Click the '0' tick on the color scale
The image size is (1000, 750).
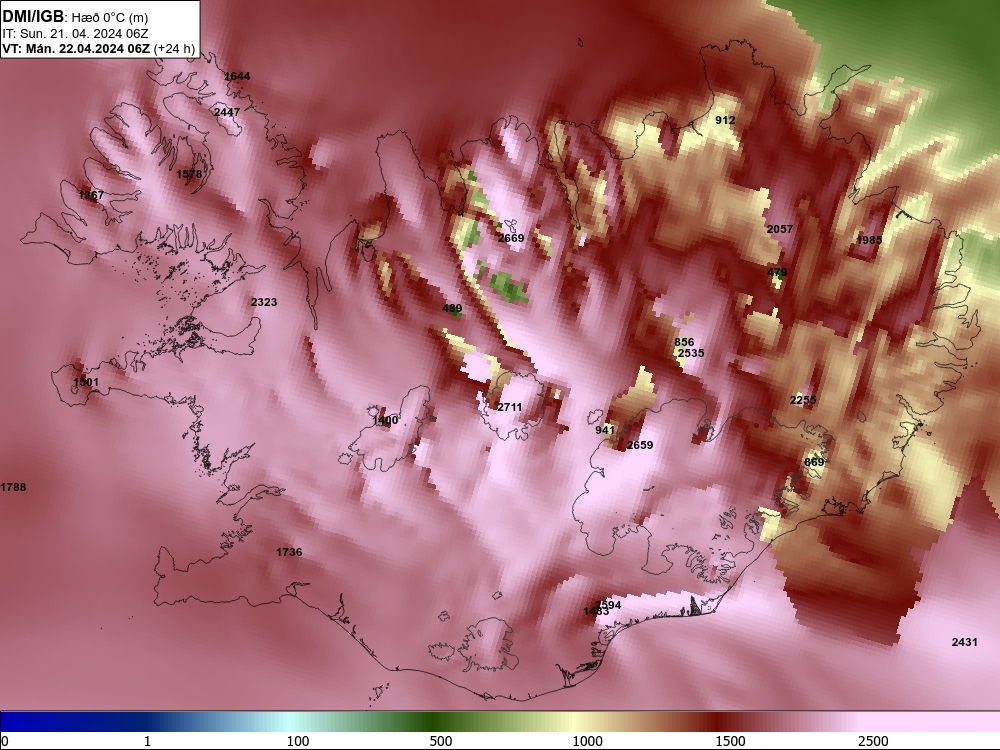click(x=6, y=741)
